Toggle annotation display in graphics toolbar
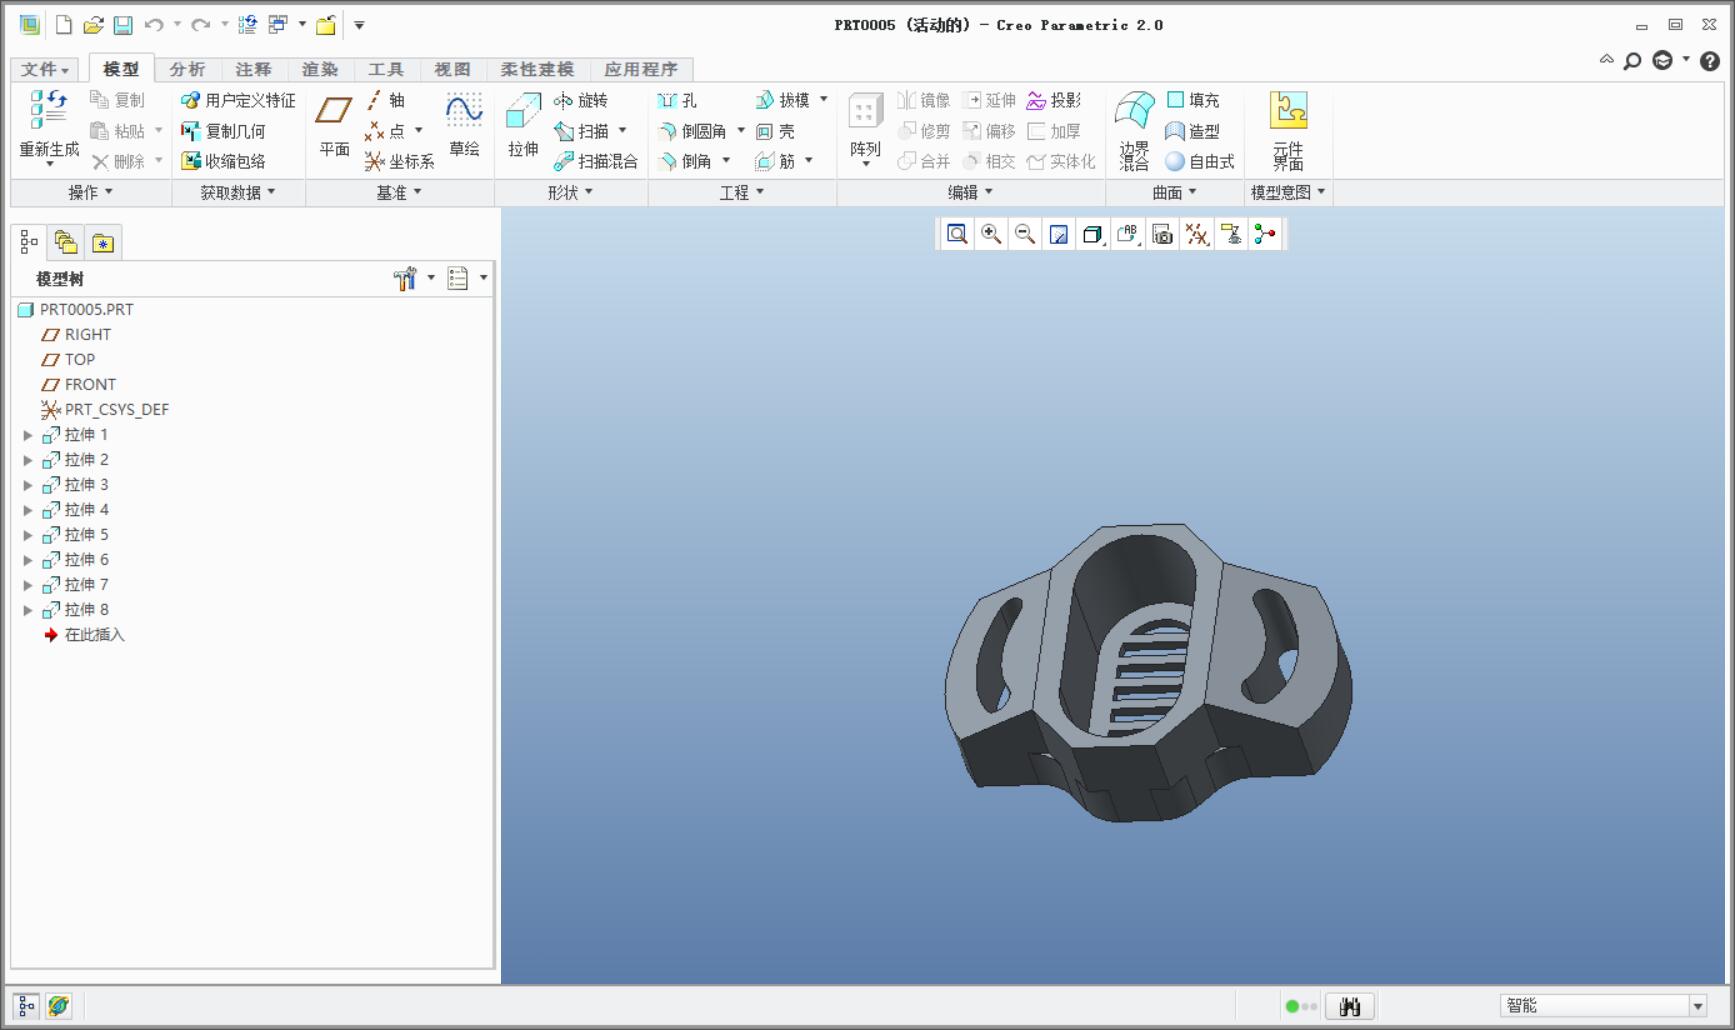The width and height of the screenshot is (1735, 1030). point(1231,234)
